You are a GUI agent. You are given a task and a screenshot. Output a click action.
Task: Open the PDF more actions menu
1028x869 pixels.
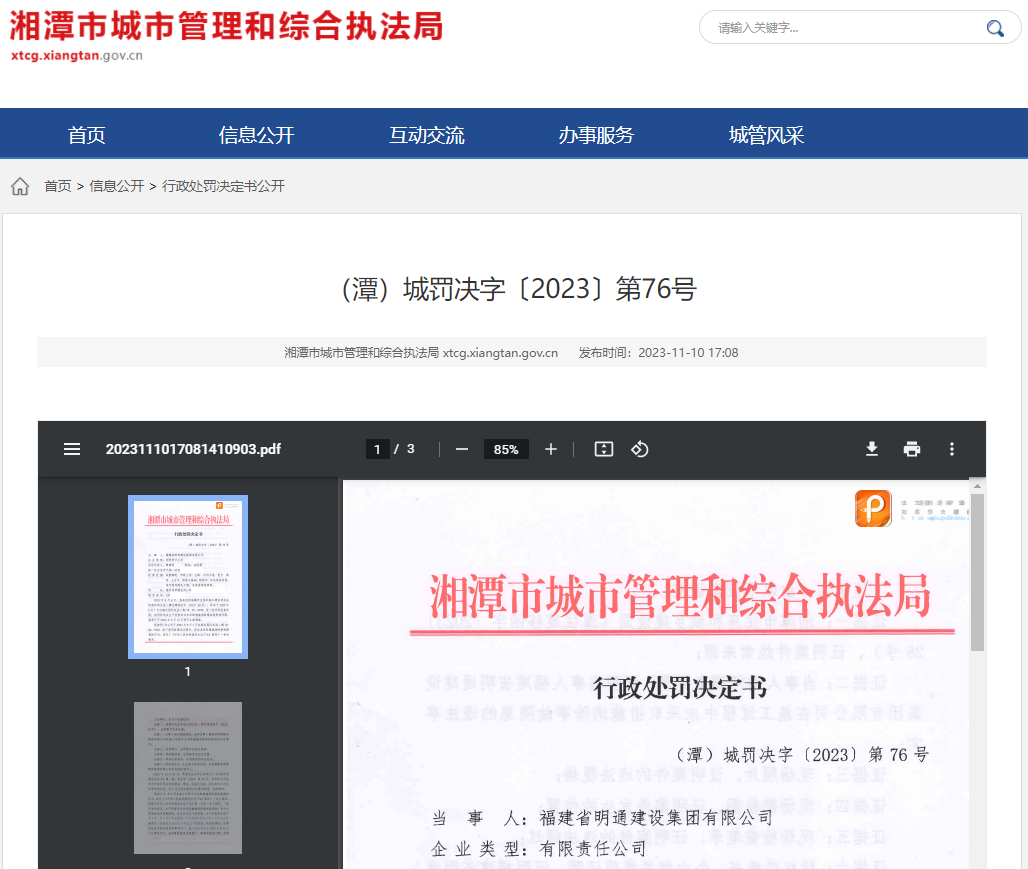(x=952, y=449)
